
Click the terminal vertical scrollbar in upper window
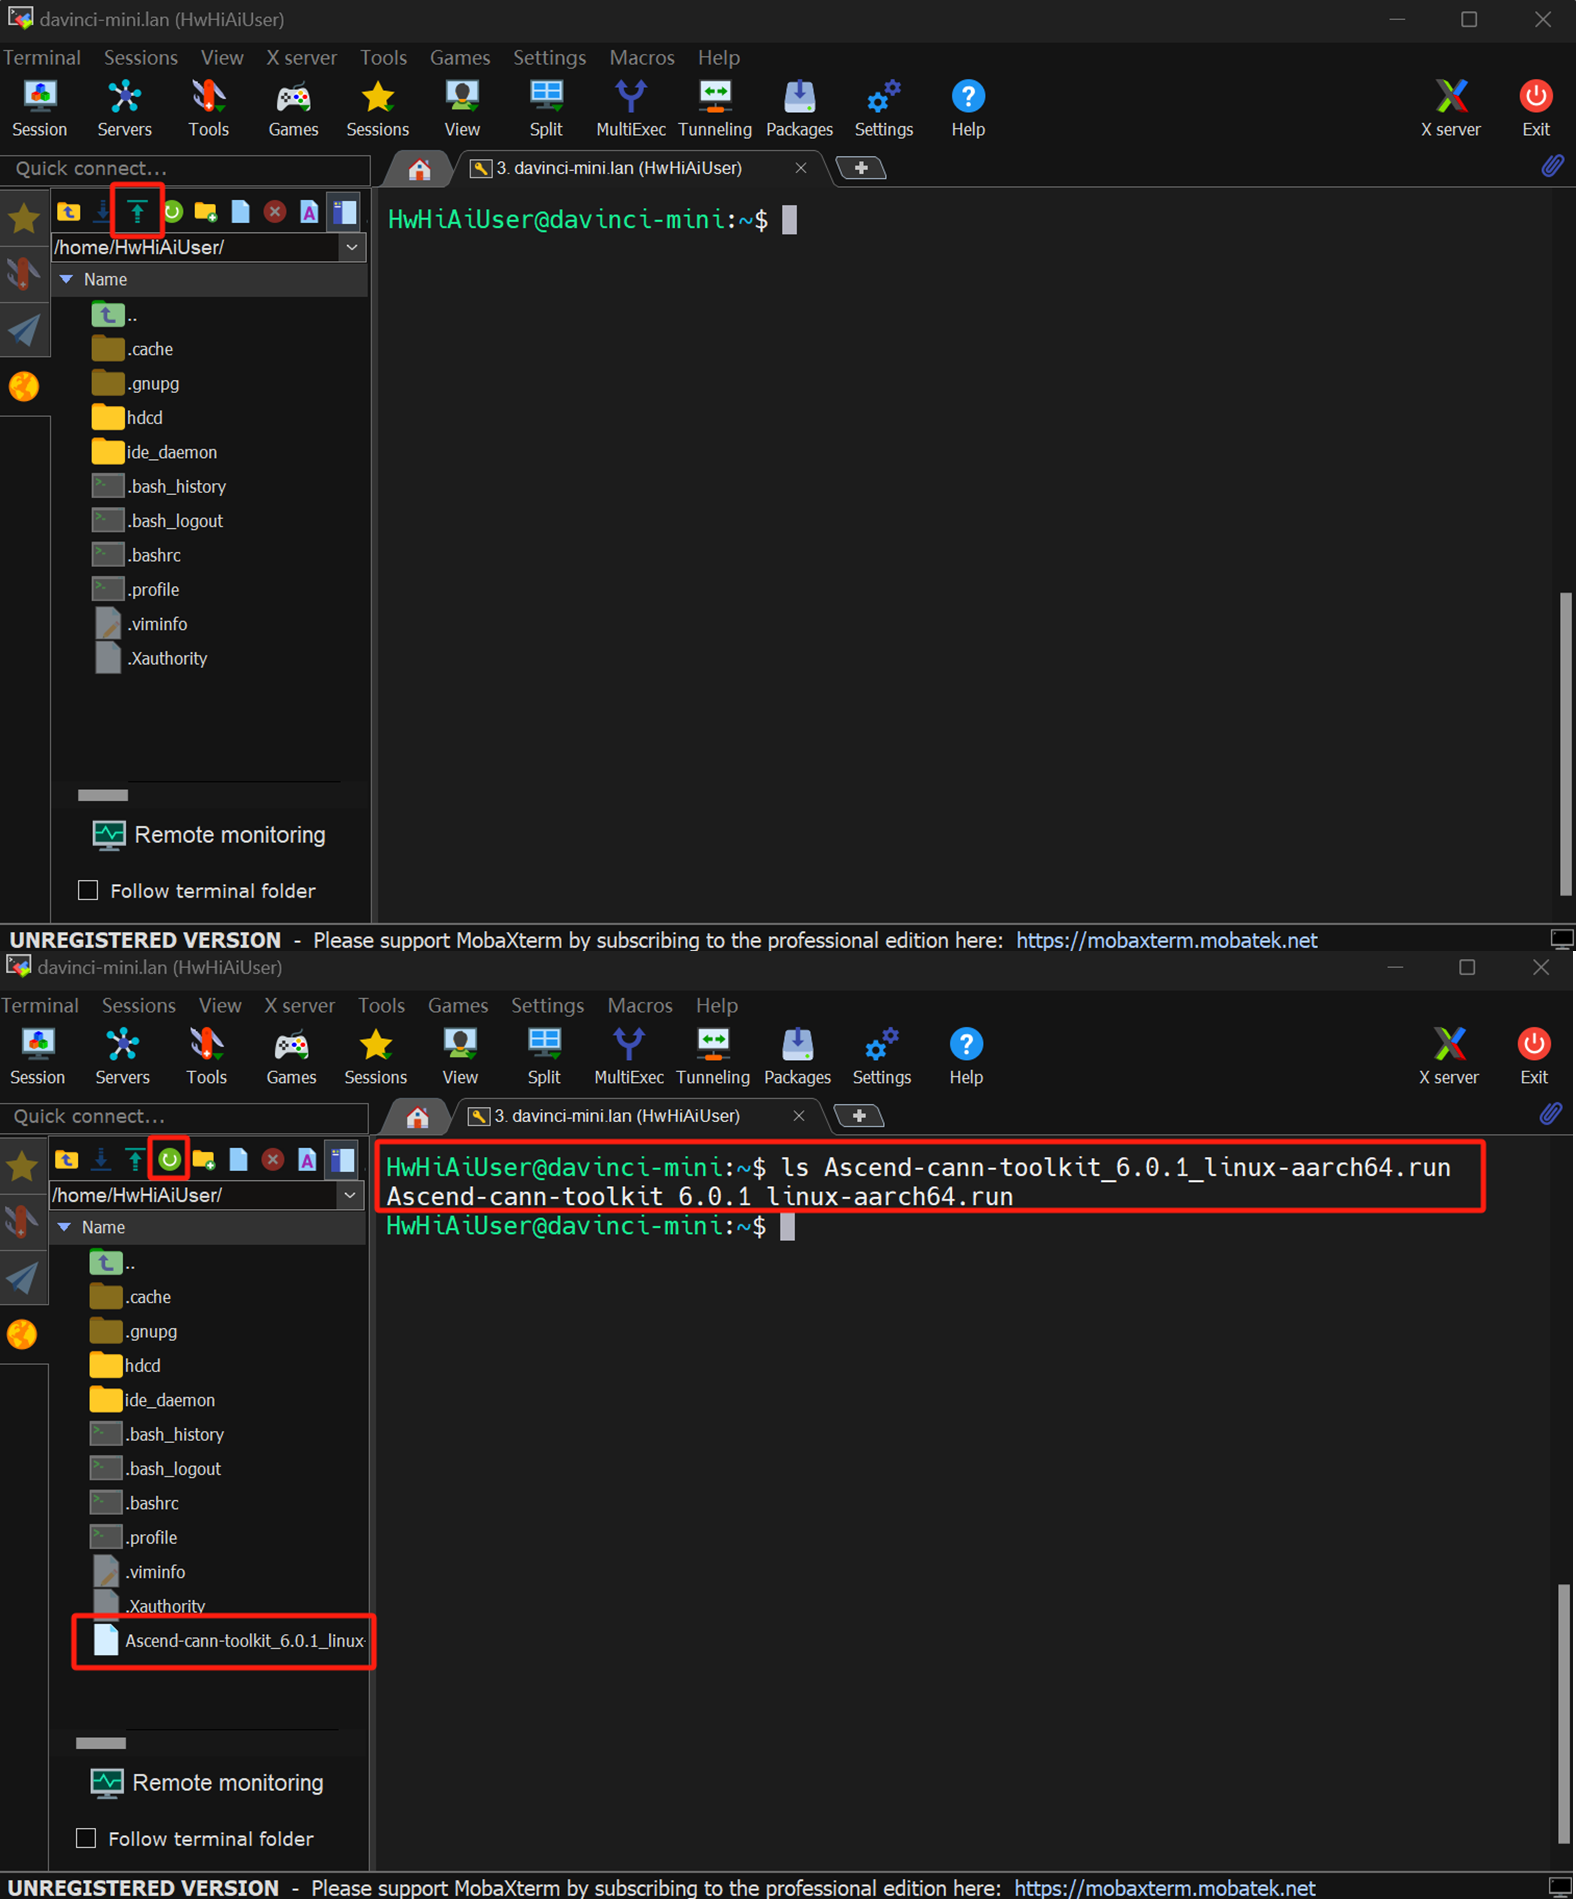[x=1566, y=744]
